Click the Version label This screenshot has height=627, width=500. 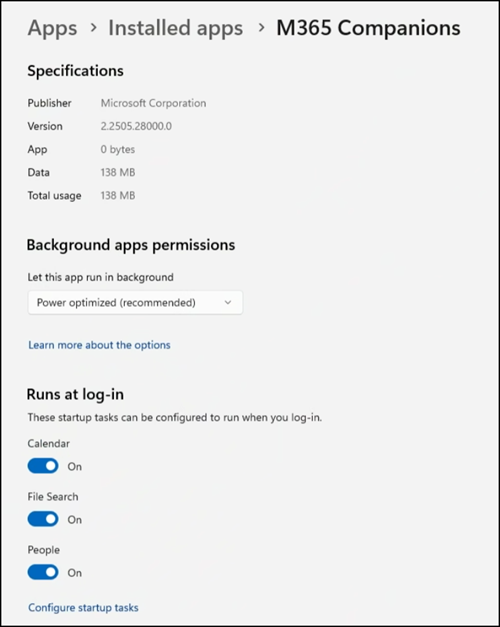click(x=45, y=126)
